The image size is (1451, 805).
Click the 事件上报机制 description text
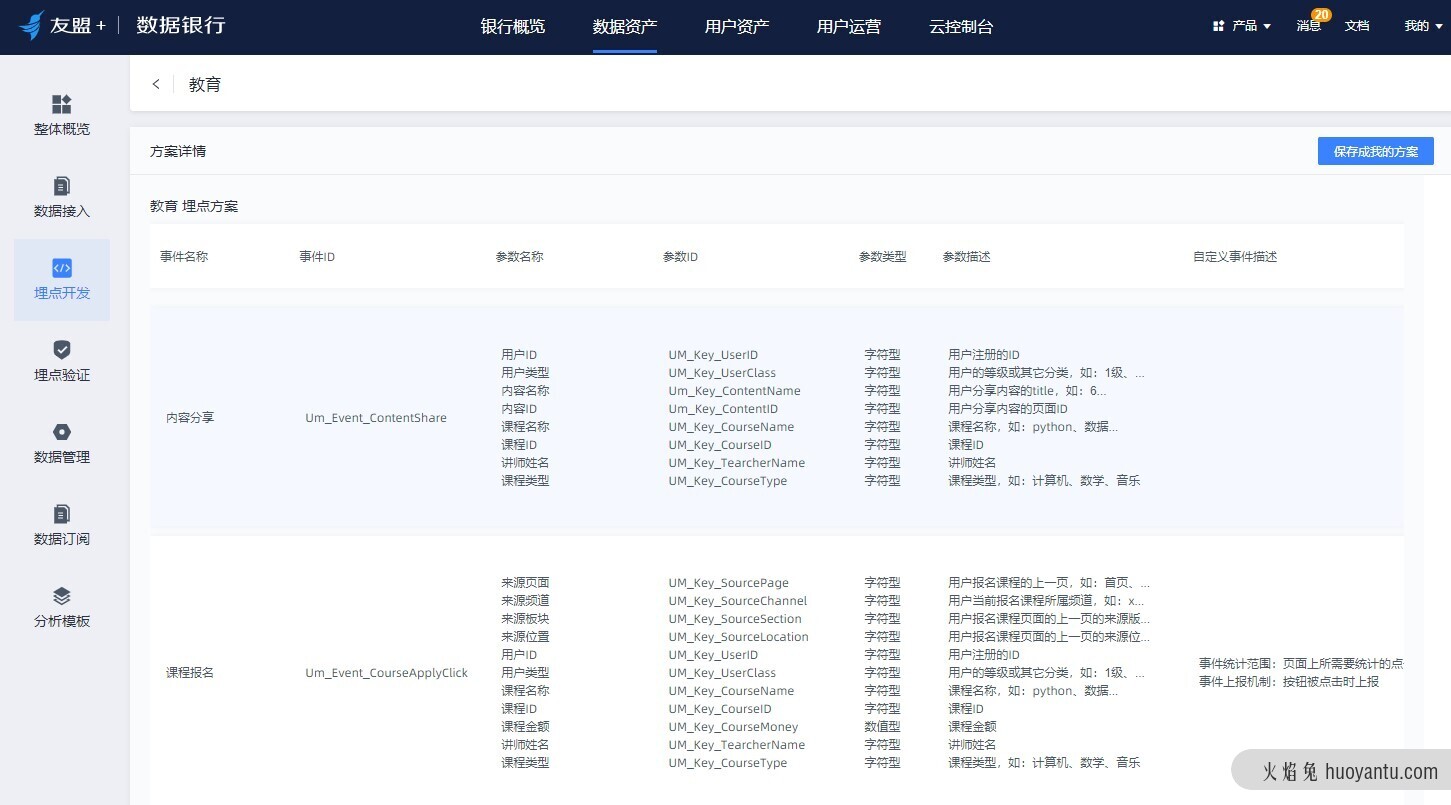coord(1289,682)
